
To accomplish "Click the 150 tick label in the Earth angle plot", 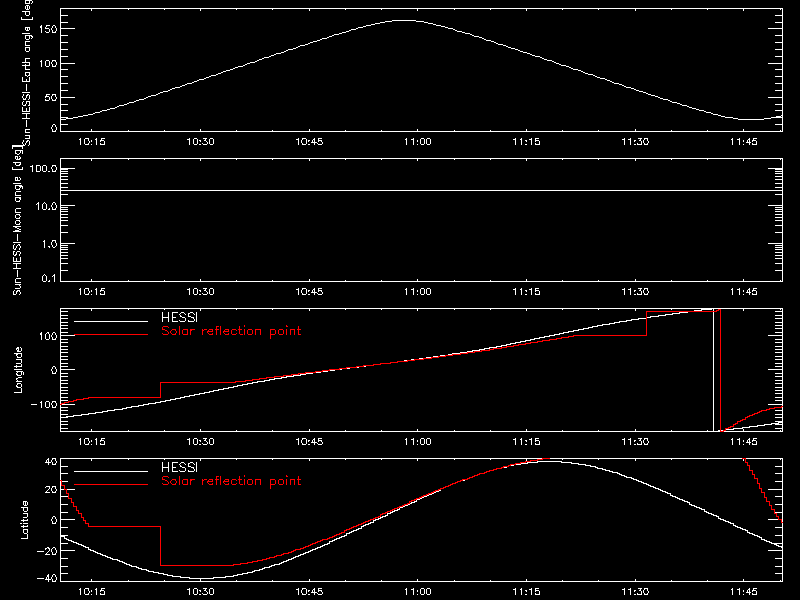I will coord(48,30).
